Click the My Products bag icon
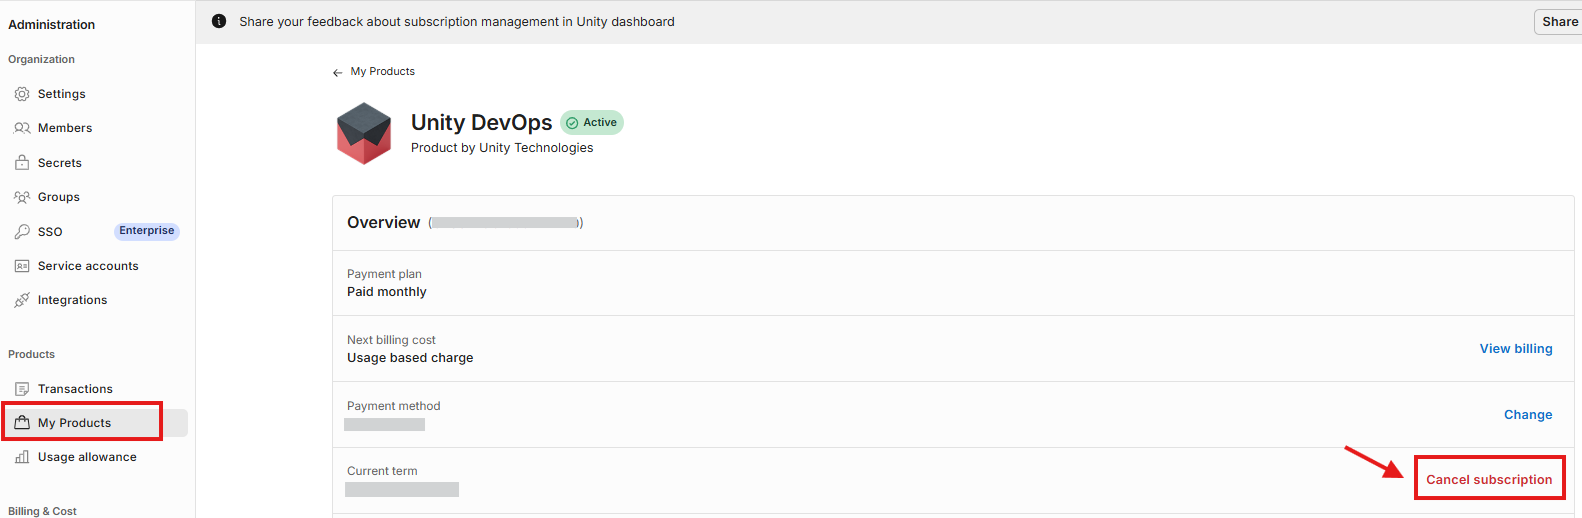The height and width of the screenshot is (518, 1582). (x=22, y=423)
